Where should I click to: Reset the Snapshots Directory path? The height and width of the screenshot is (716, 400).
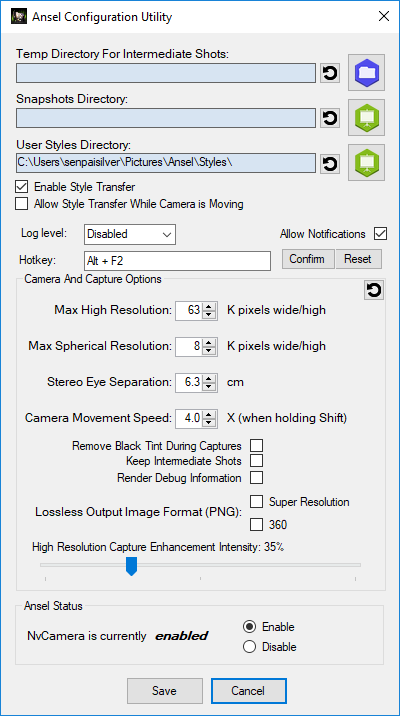click(330, 118)
